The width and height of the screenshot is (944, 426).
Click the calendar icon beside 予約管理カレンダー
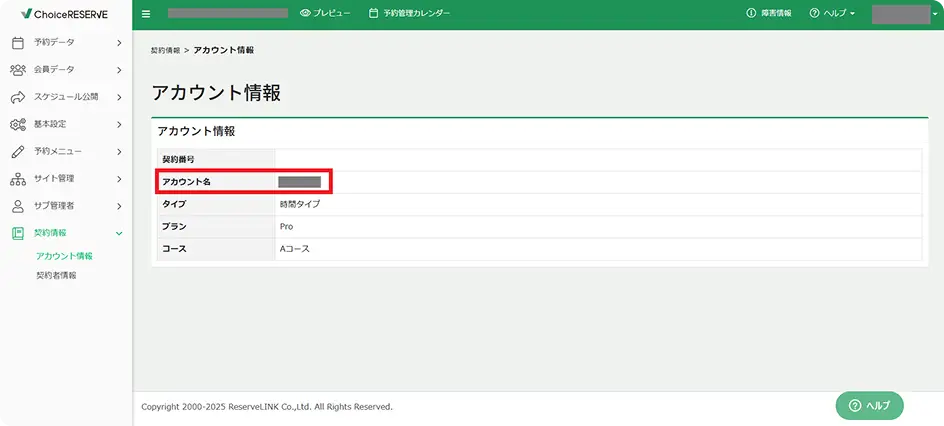[373, 13]
